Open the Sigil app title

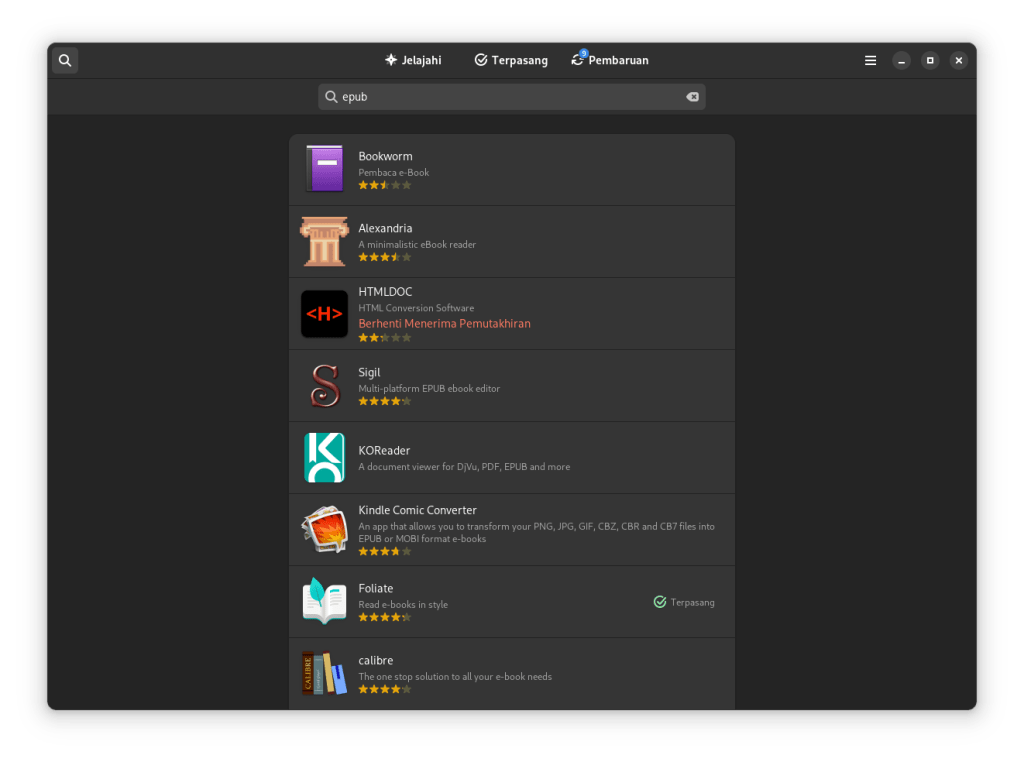click(x=369, y=372)
